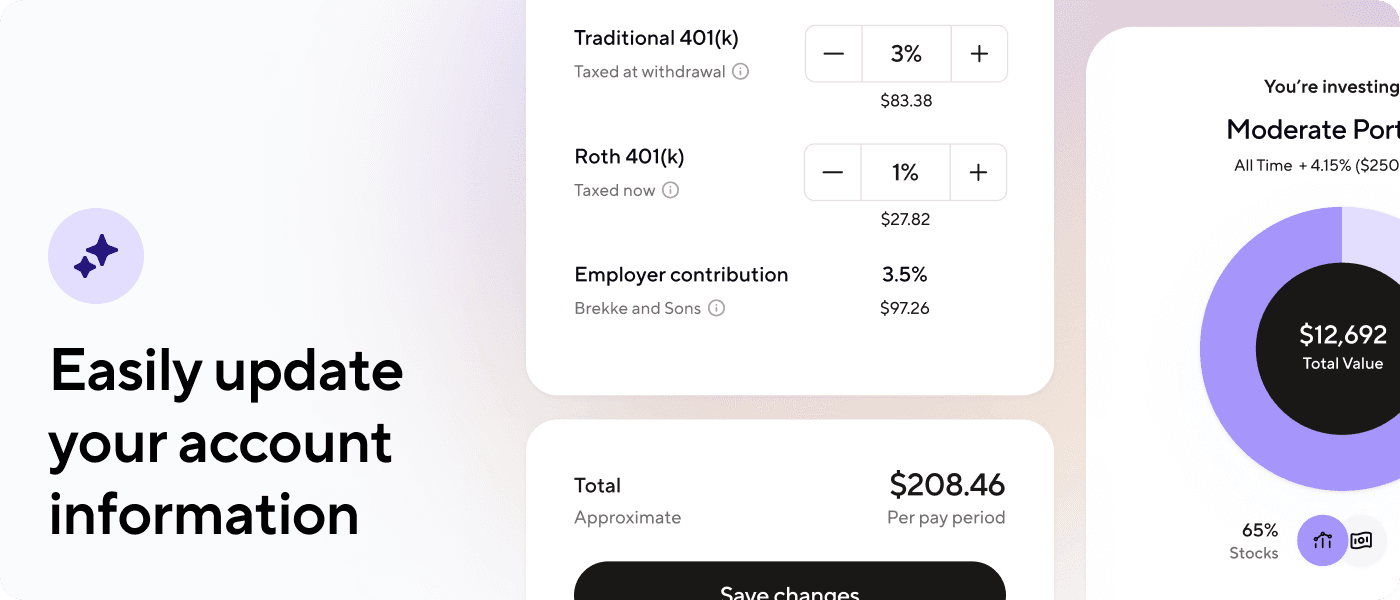Click the $12,692 Total Value donut center
Screen dimensions: 1400x600
pos(1342,349)
